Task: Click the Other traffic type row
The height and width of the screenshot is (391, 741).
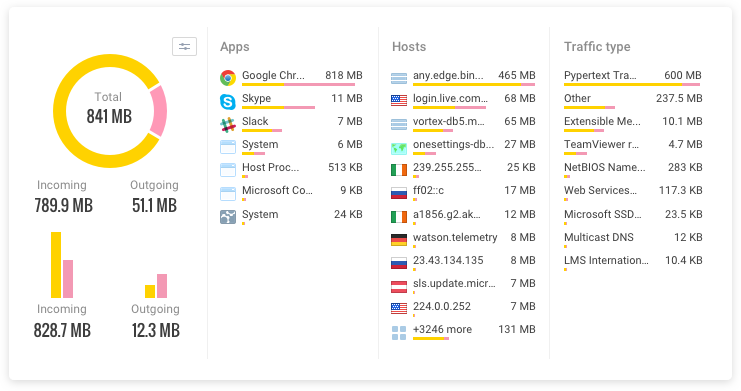Action: coord(633,101)
